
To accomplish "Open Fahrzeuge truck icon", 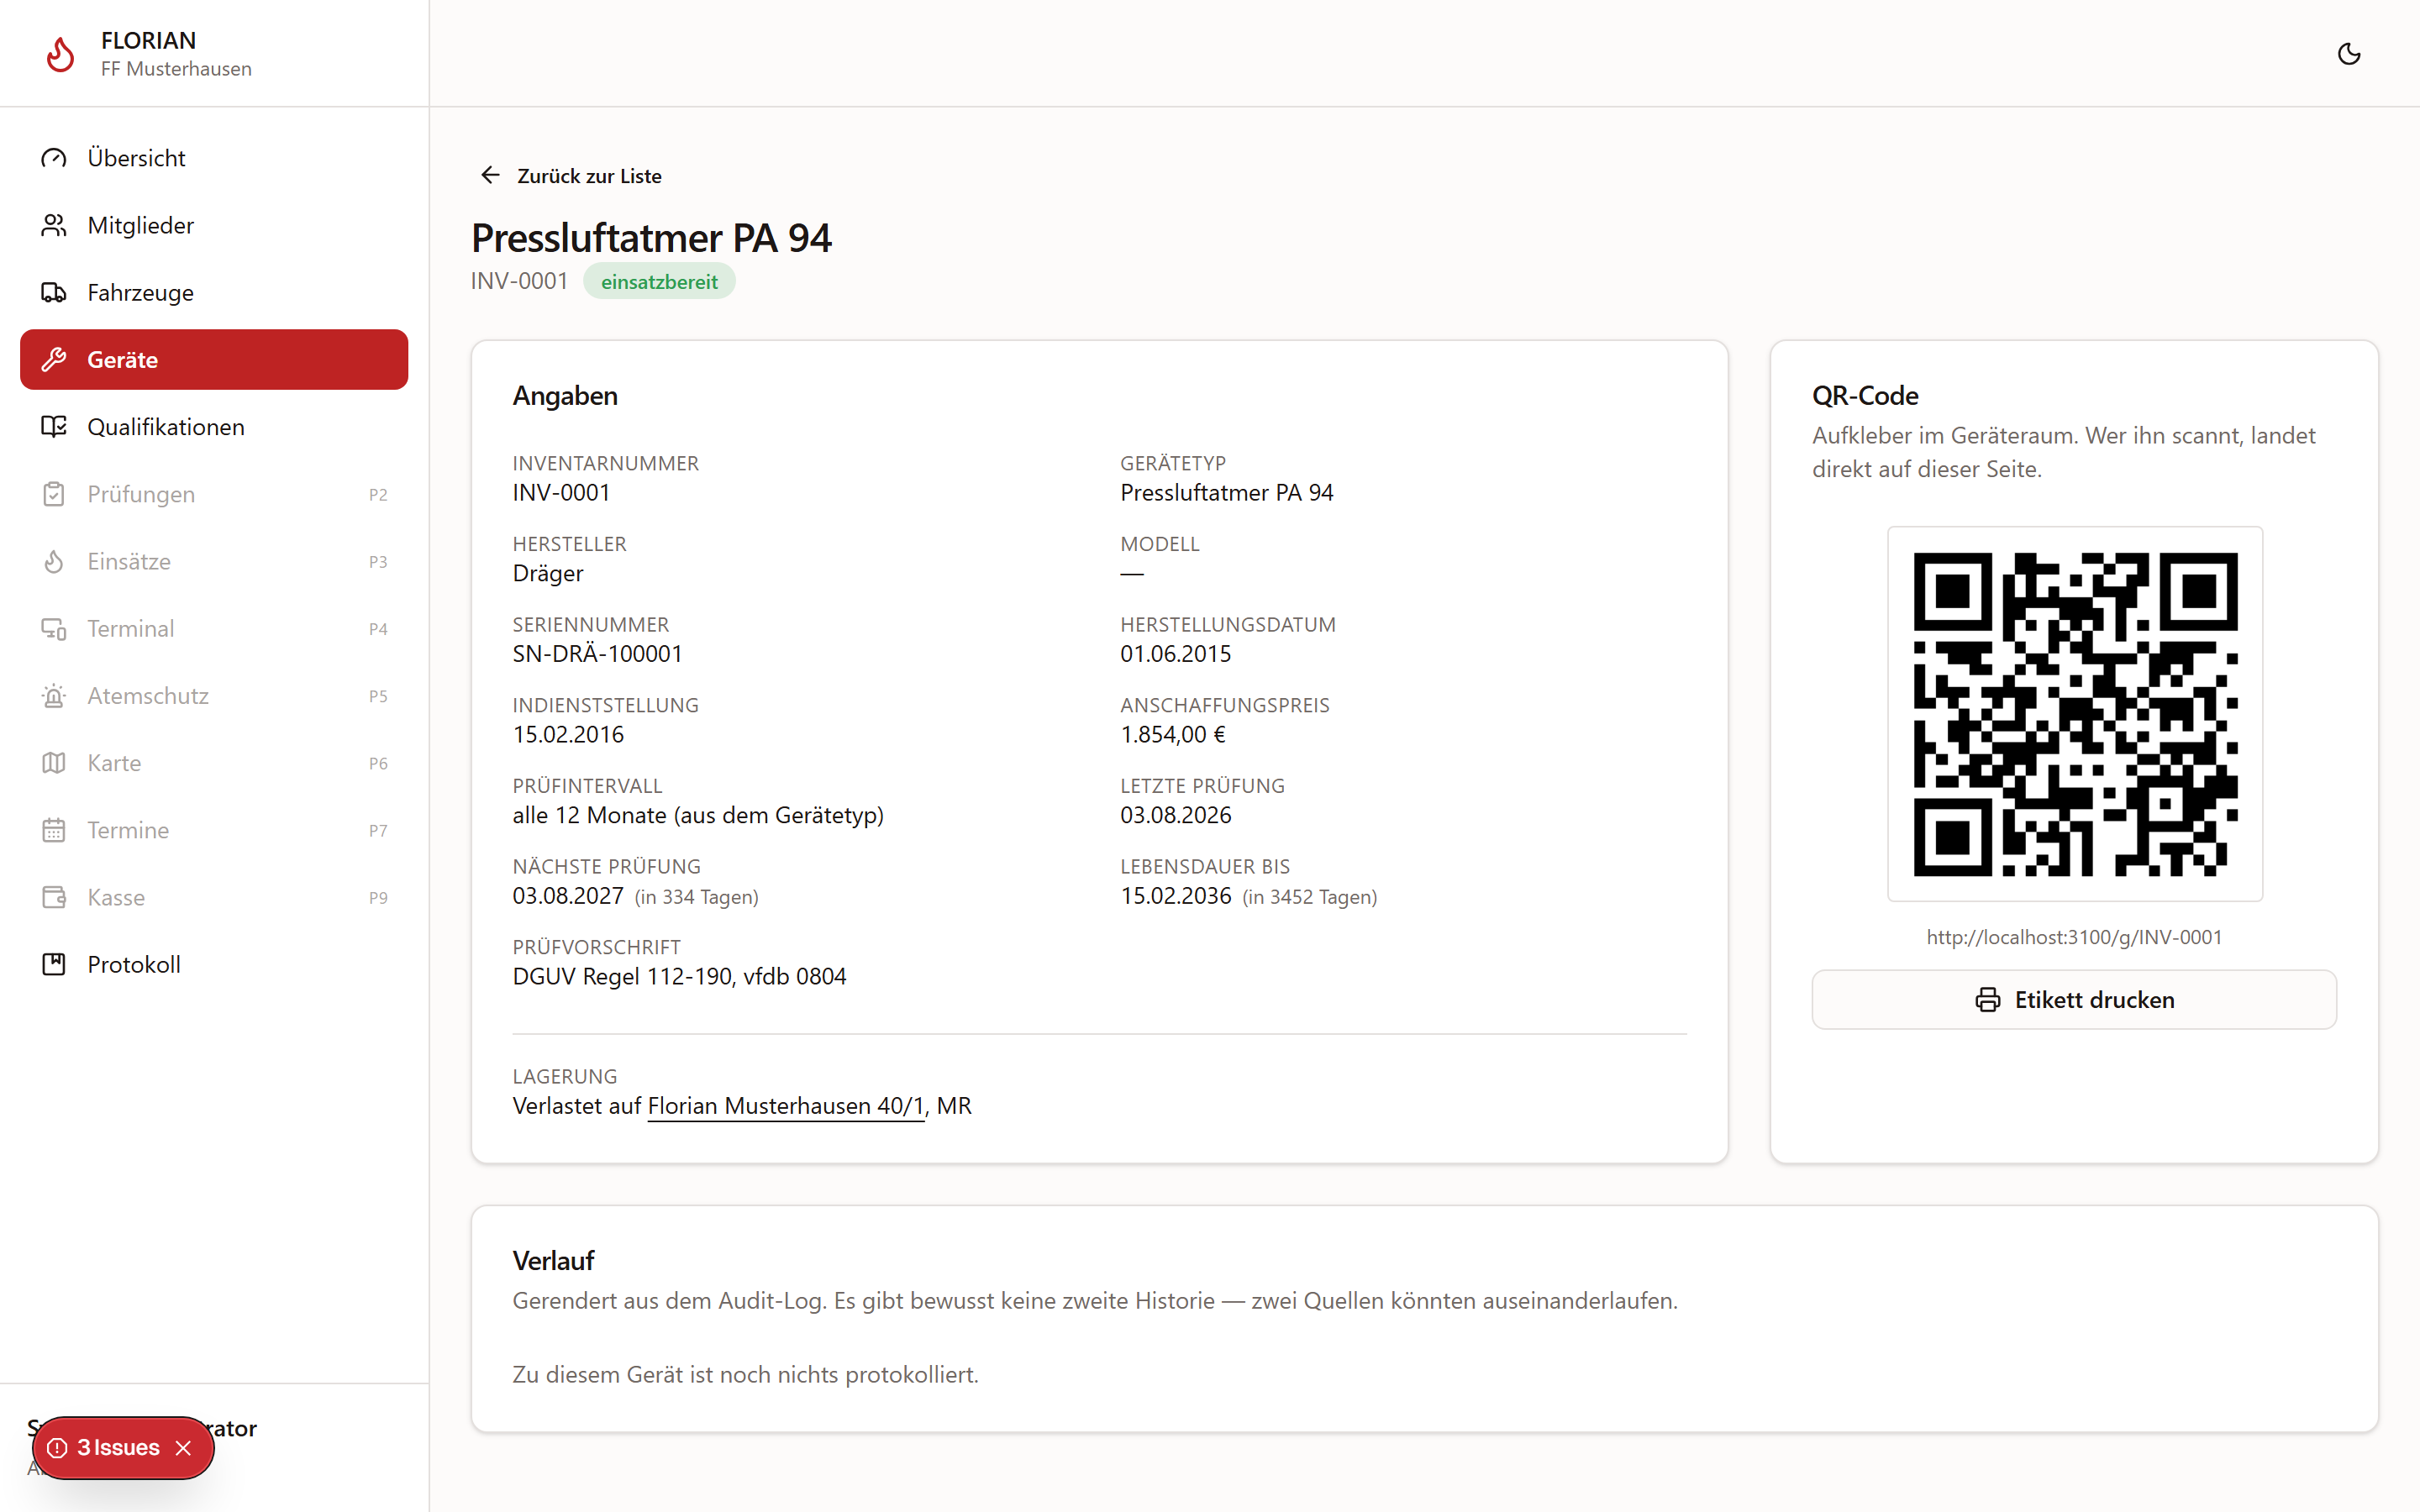I will coord(54,292).
